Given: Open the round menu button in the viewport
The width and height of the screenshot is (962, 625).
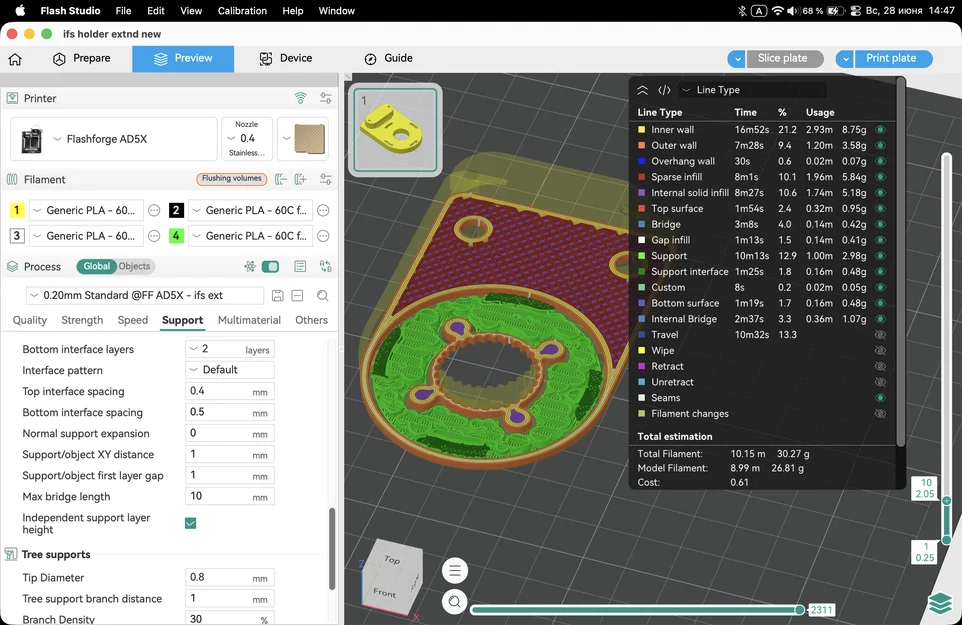Looking at the screenshot, I should (x=455, y=571).
